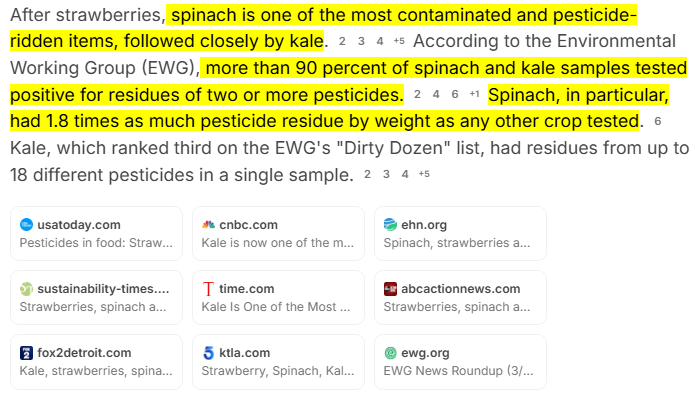Viewport: 695px width, 393px height.
Task: Open the time.com Kale article card
Action: click(278, 298)
